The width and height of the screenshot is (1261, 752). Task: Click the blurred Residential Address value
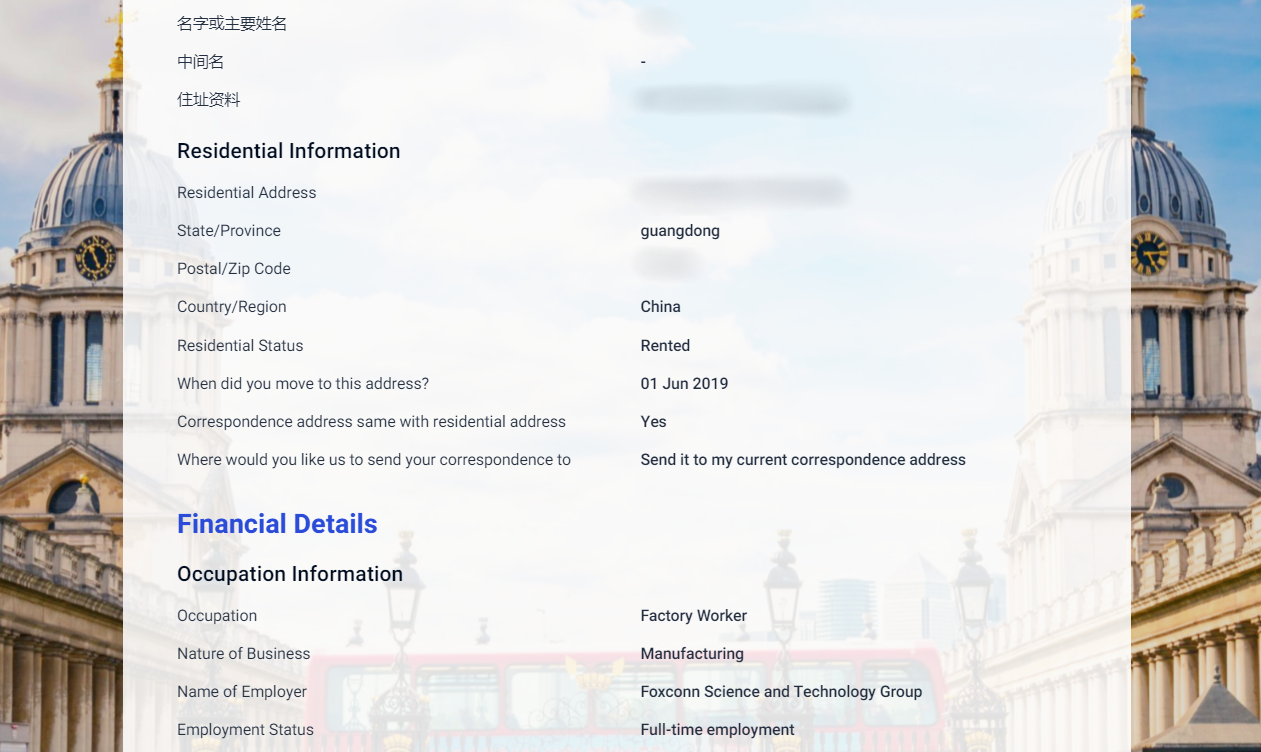click(741, 191)
